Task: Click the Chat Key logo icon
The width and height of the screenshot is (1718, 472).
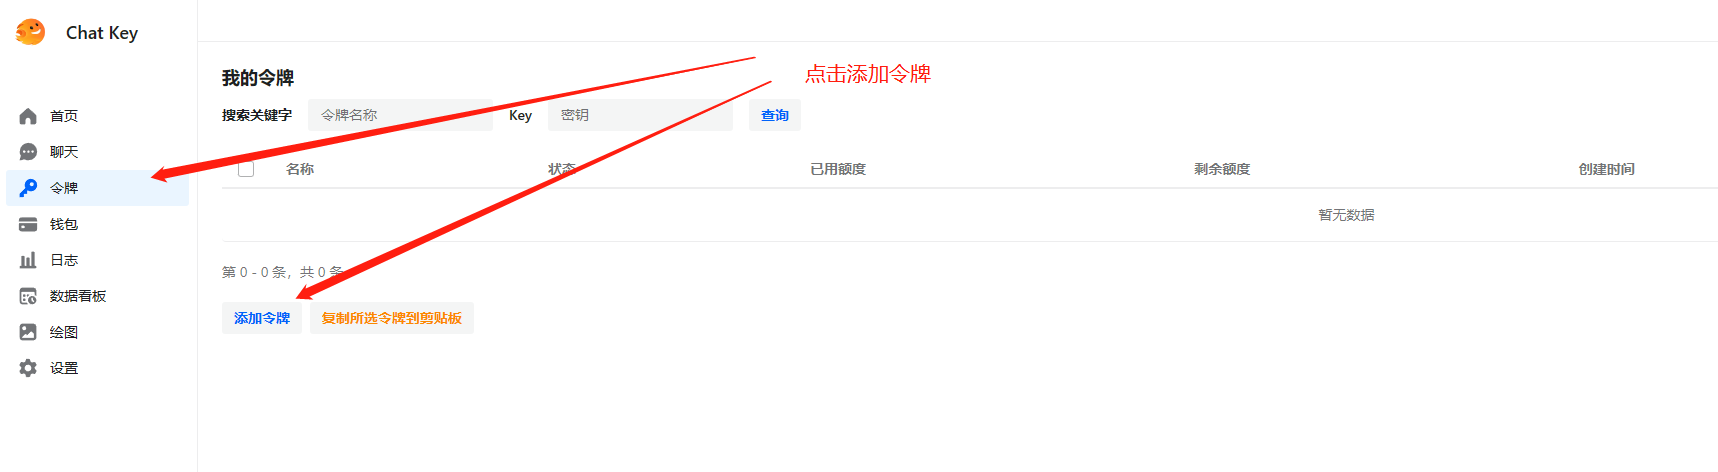Action: [x=30, y=32]
